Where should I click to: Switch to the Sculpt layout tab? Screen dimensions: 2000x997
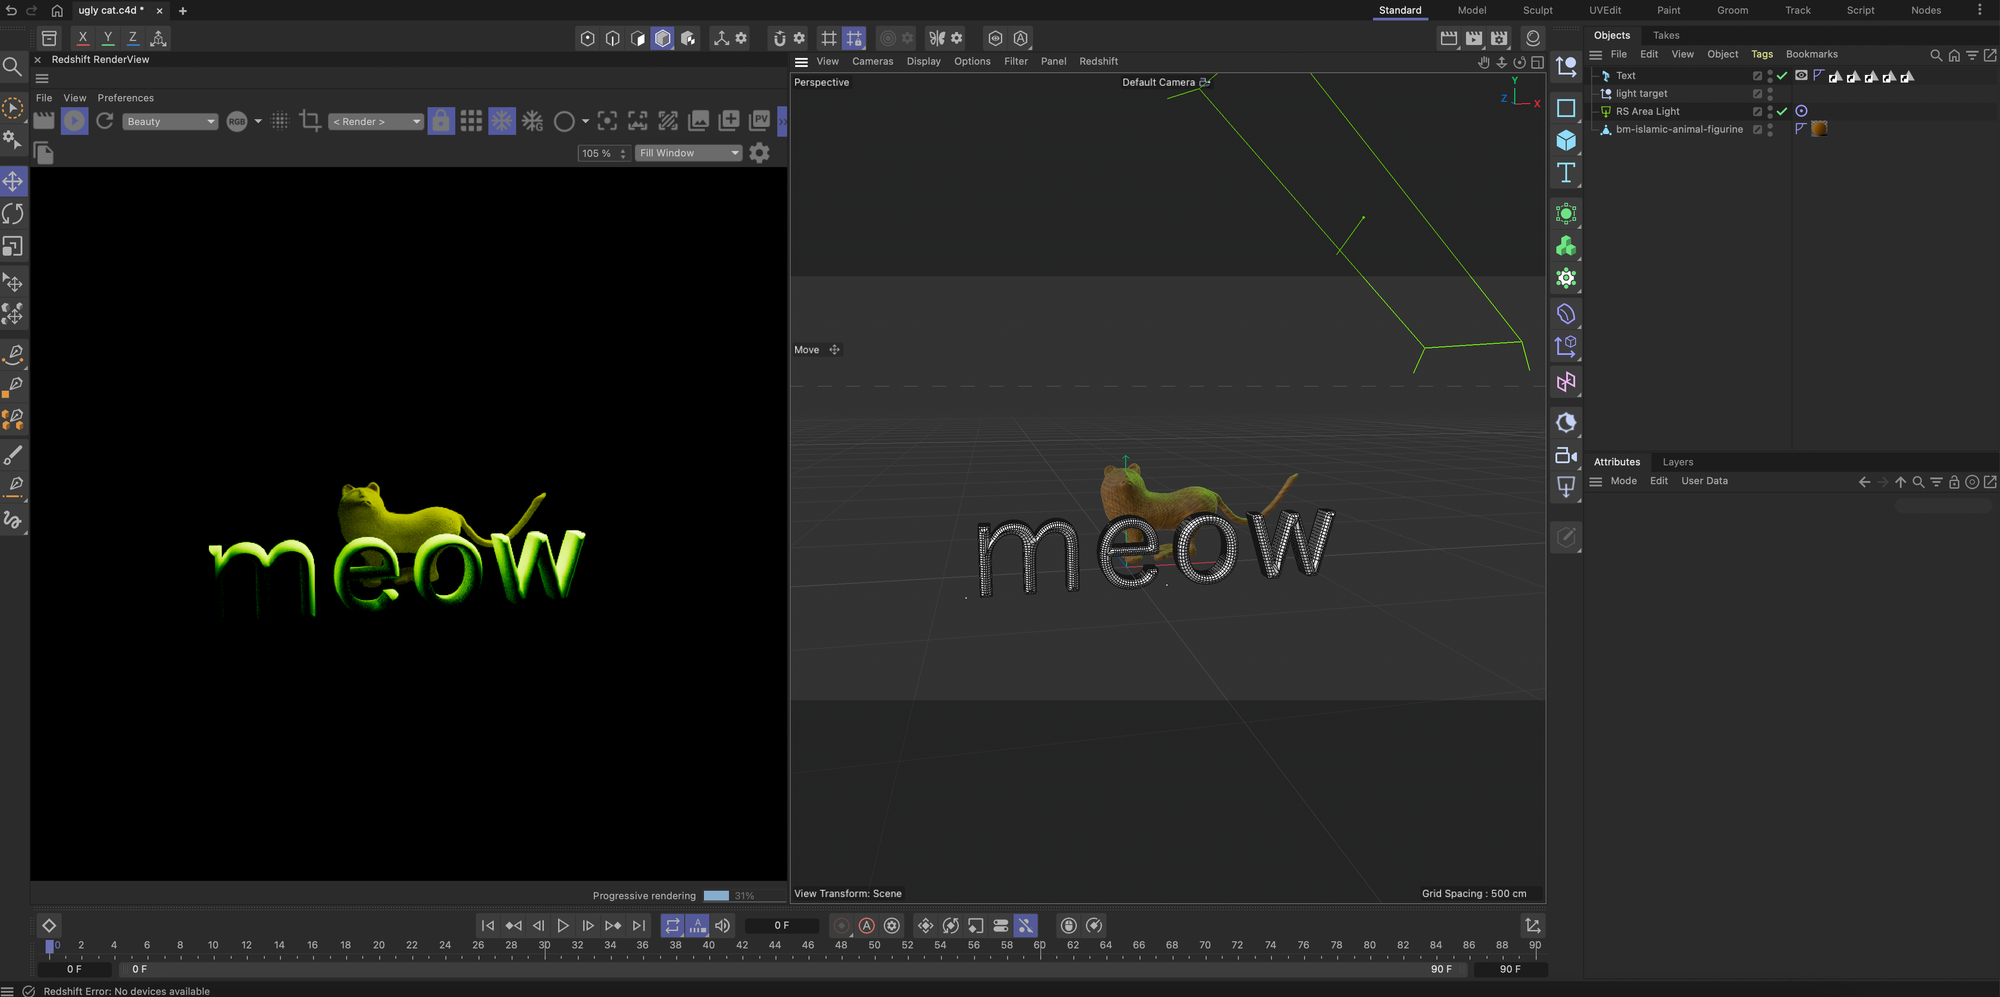(x=1537, y=10)
